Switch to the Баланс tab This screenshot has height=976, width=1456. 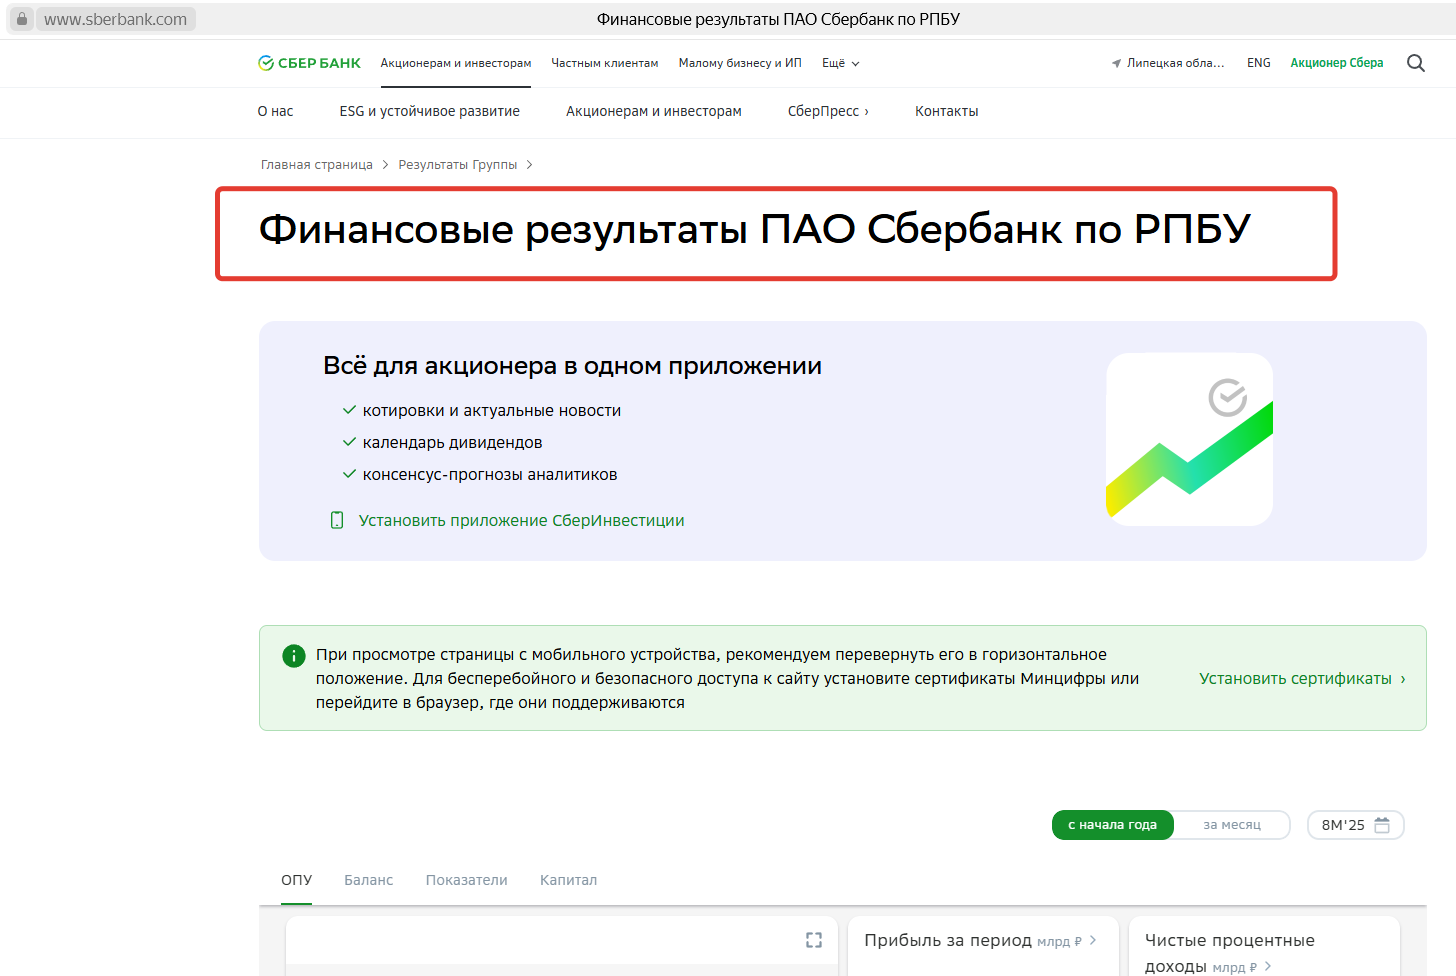[x=369, y=880]
